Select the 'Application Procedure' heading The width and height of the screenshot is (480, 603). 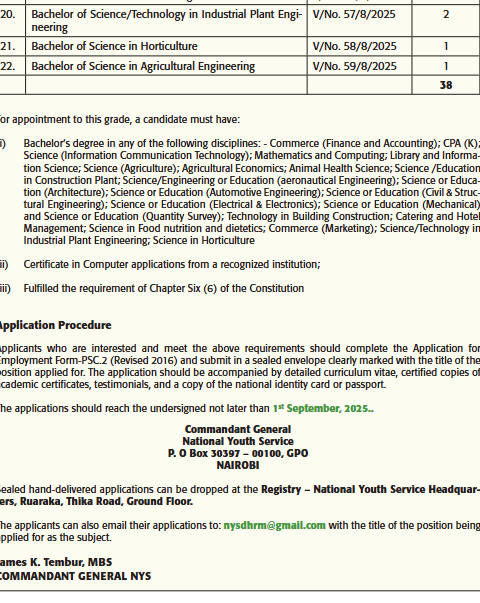55,325
